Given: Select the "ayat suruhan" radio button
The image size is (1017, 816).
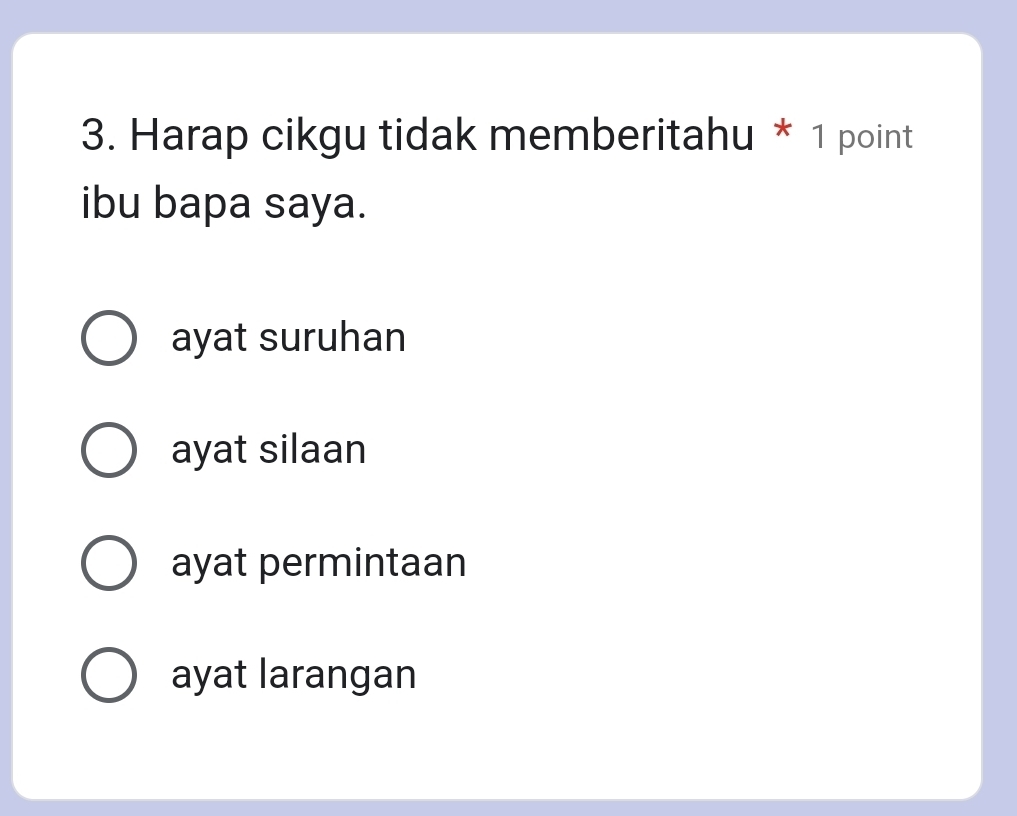Looking at the screenshot, I should point(108,340).
